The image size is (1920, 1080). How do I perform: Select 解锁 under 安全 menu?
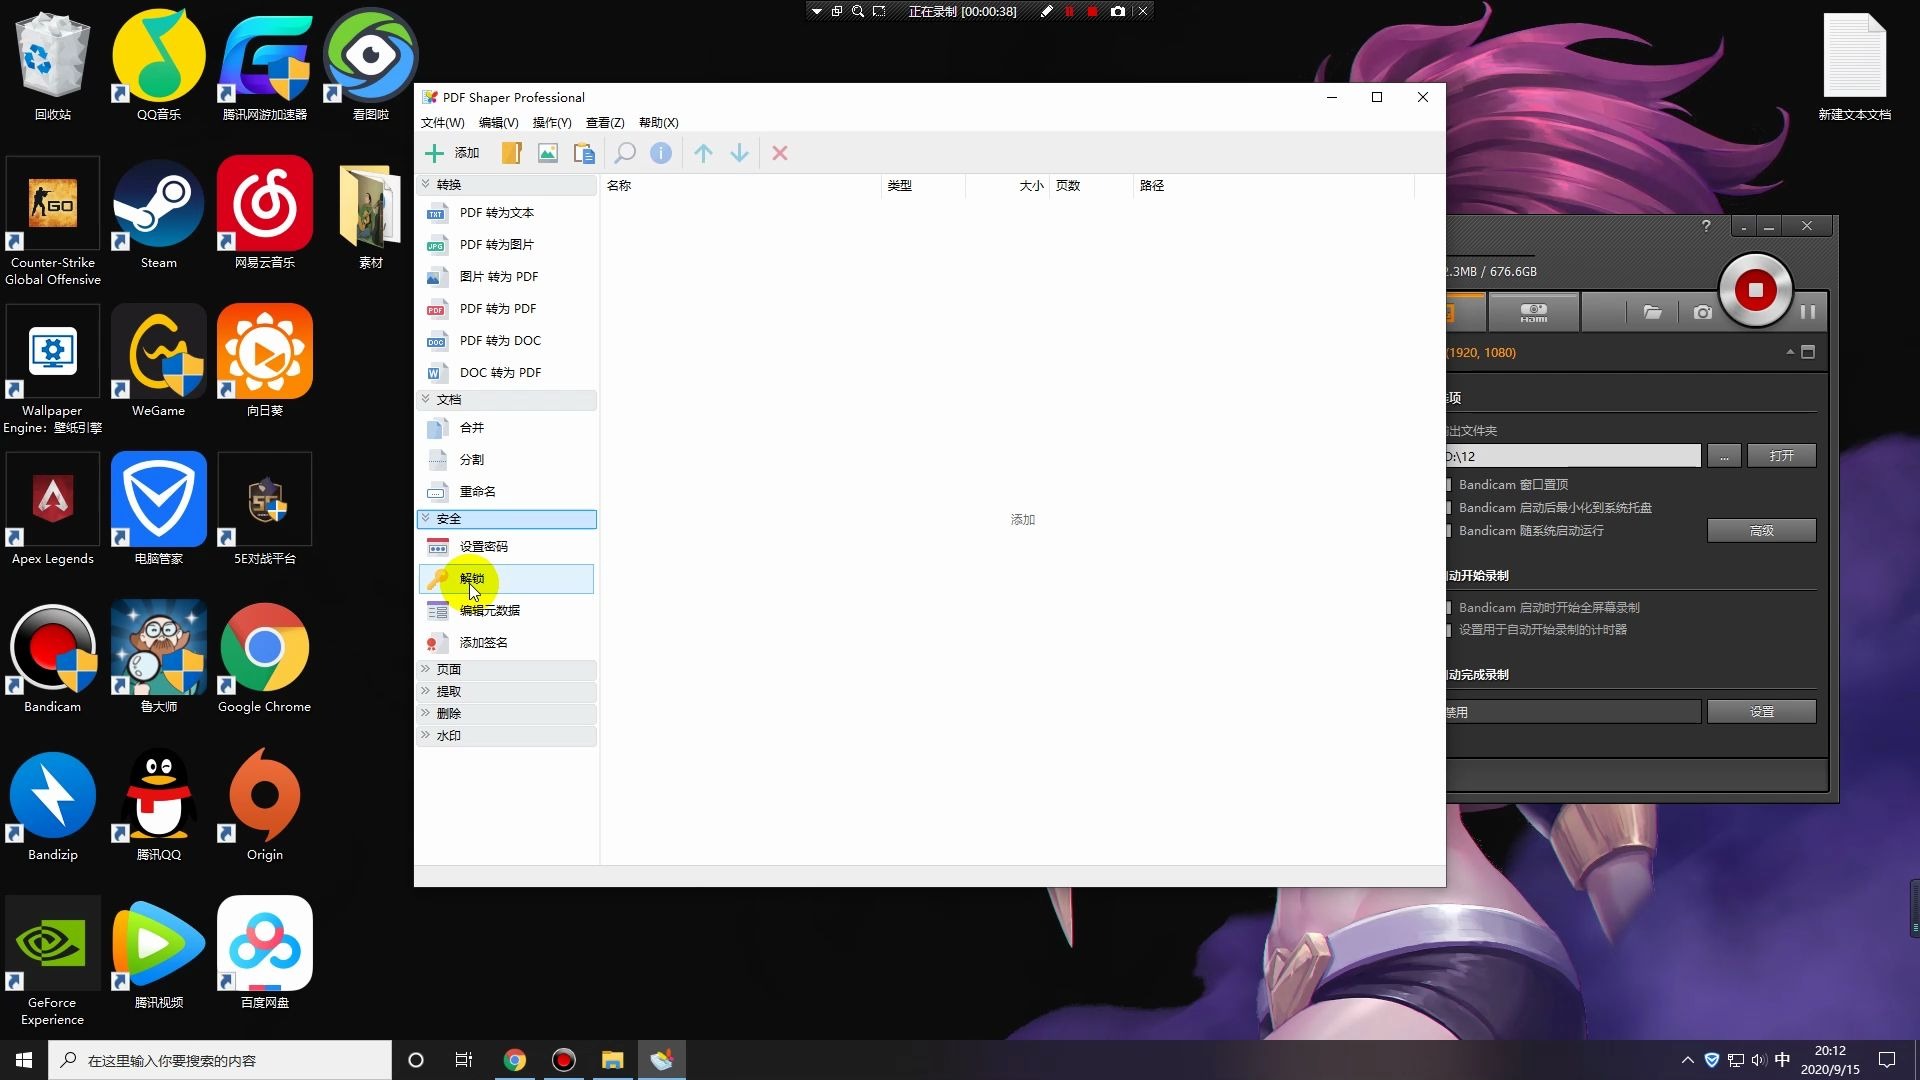coord(472,578)
